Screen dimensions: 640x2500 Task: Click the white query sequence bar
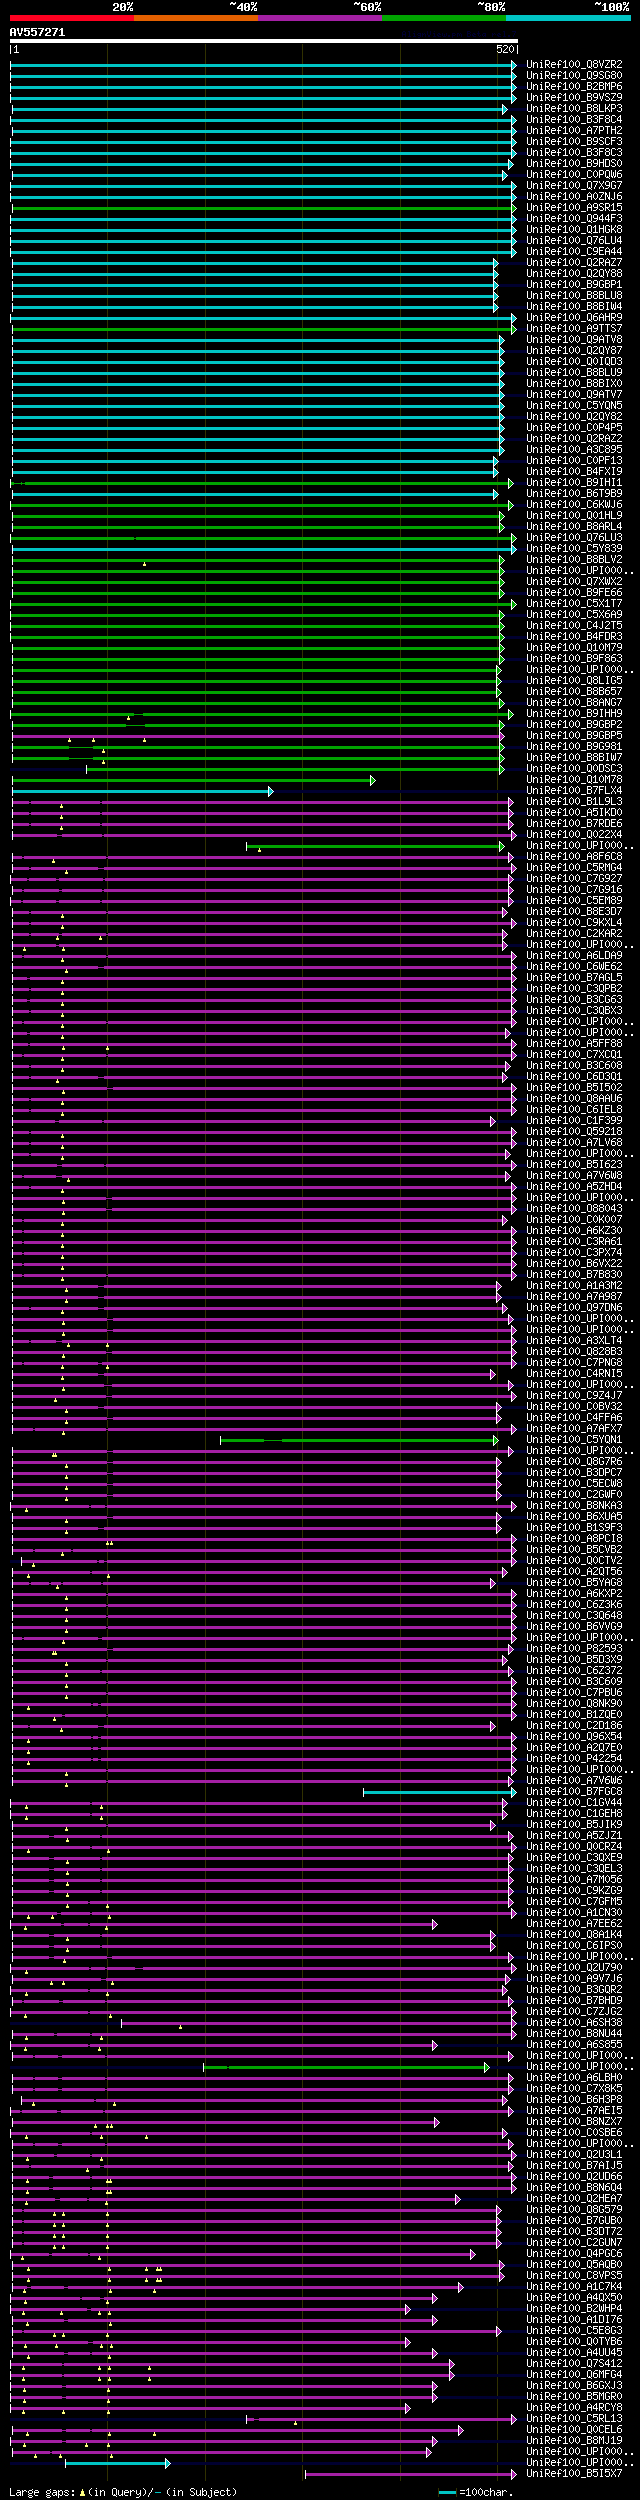263,42
